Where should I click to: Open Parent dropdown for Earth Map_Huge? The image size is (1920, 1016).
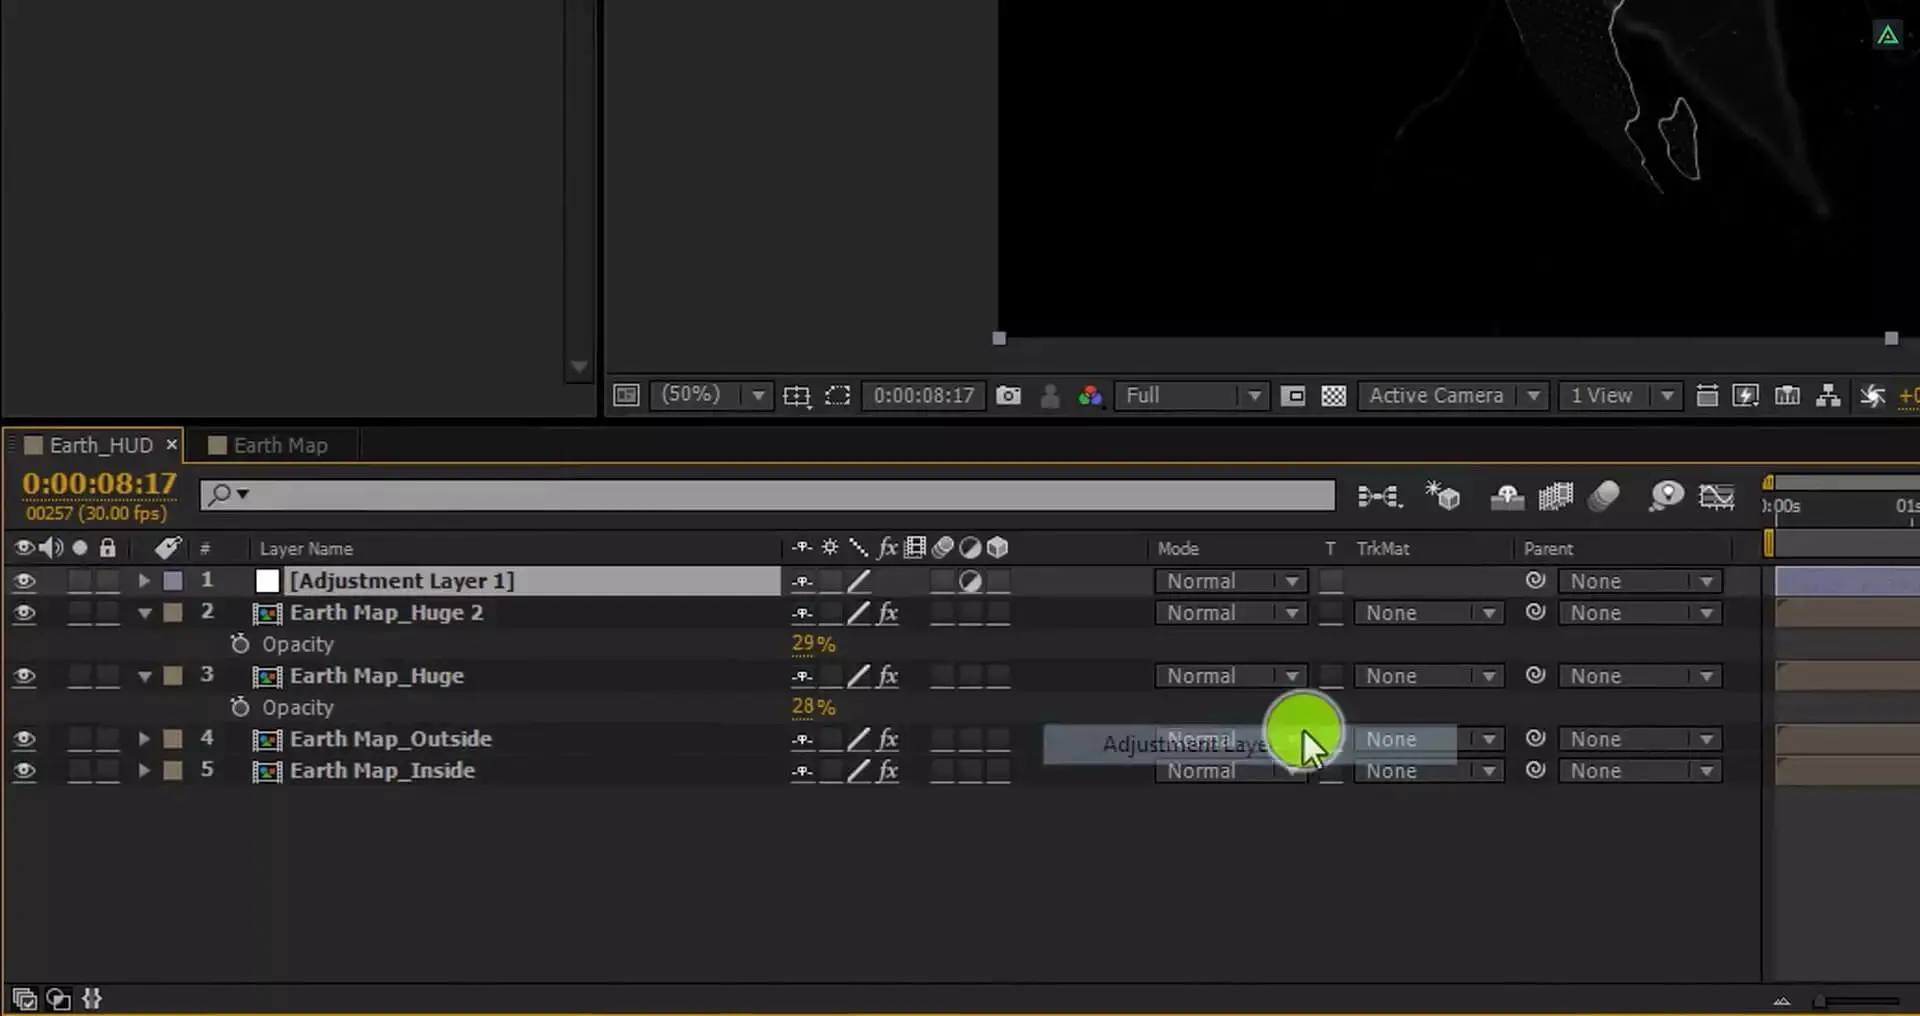point(1639,676)
